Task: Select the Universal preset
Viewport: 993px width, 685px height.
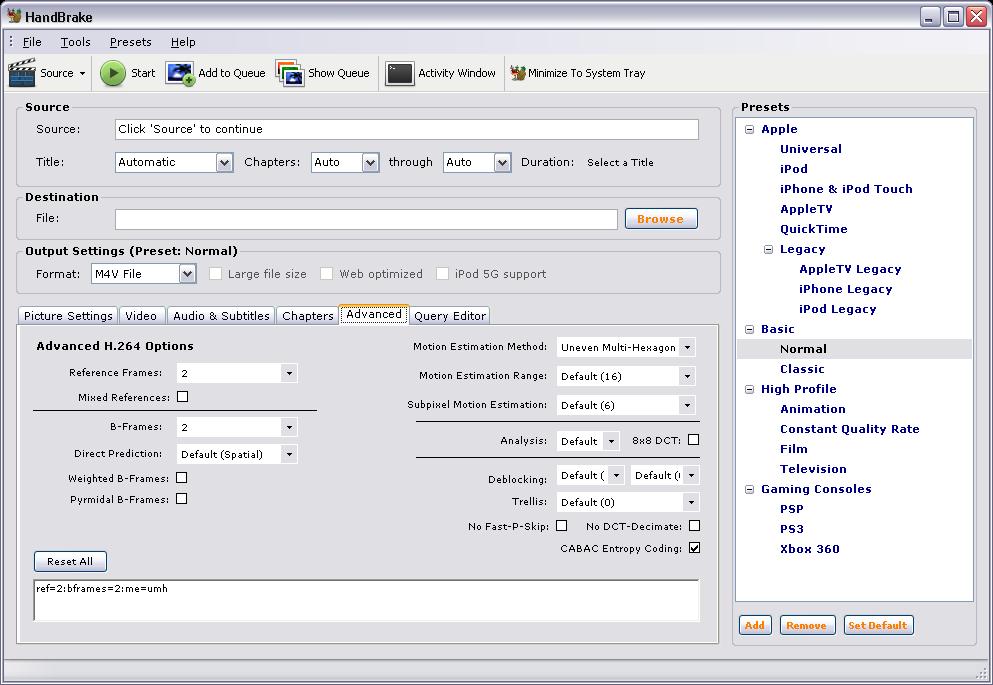Action: coord(811,149)
